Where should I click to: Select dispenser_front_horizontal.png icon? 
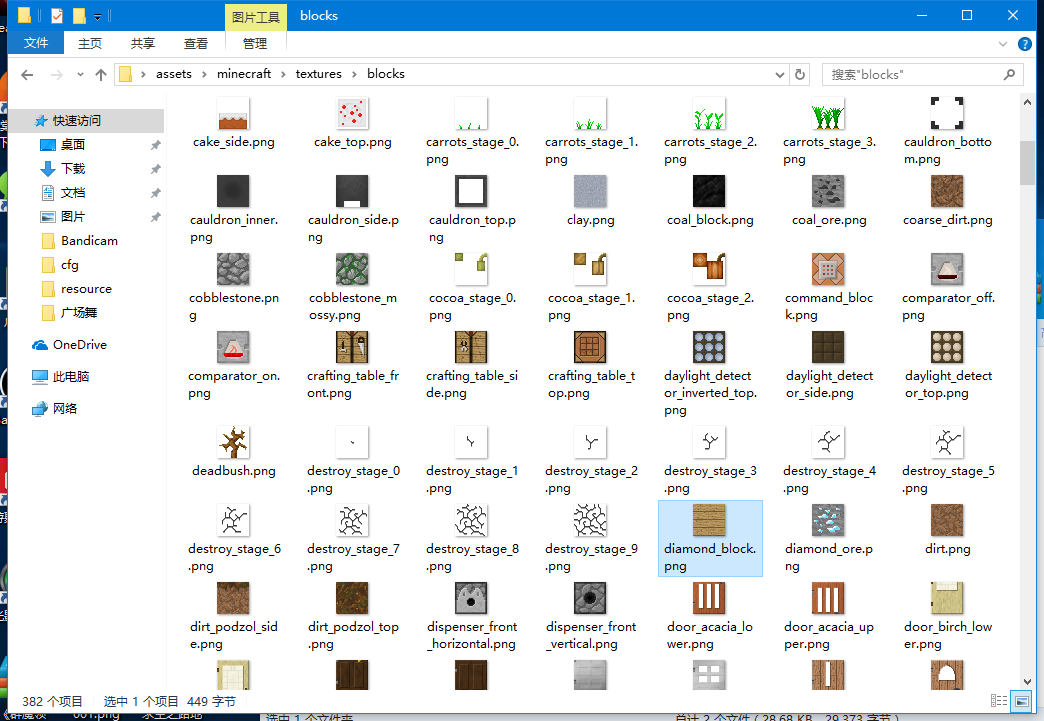[471, 598]
